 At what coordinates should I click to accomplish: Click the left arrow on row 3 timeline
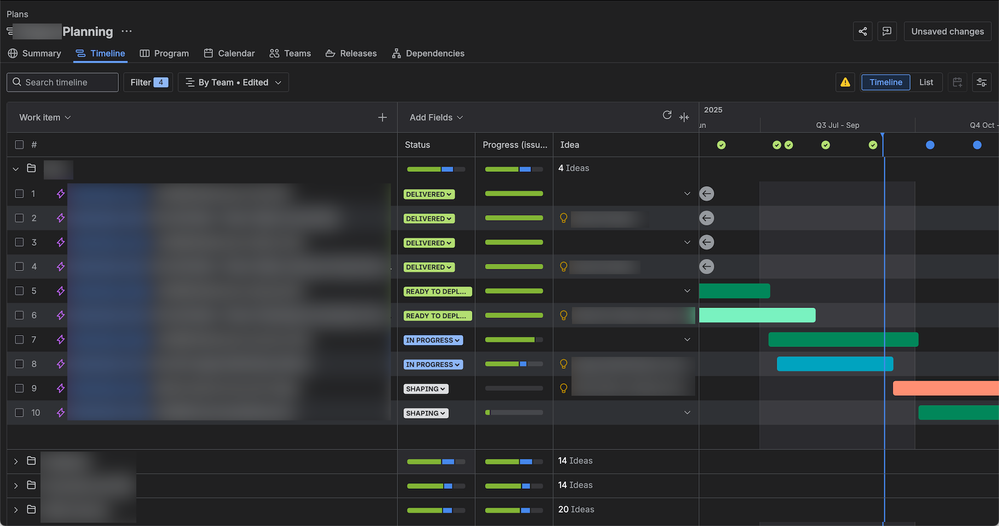[707, 242]
